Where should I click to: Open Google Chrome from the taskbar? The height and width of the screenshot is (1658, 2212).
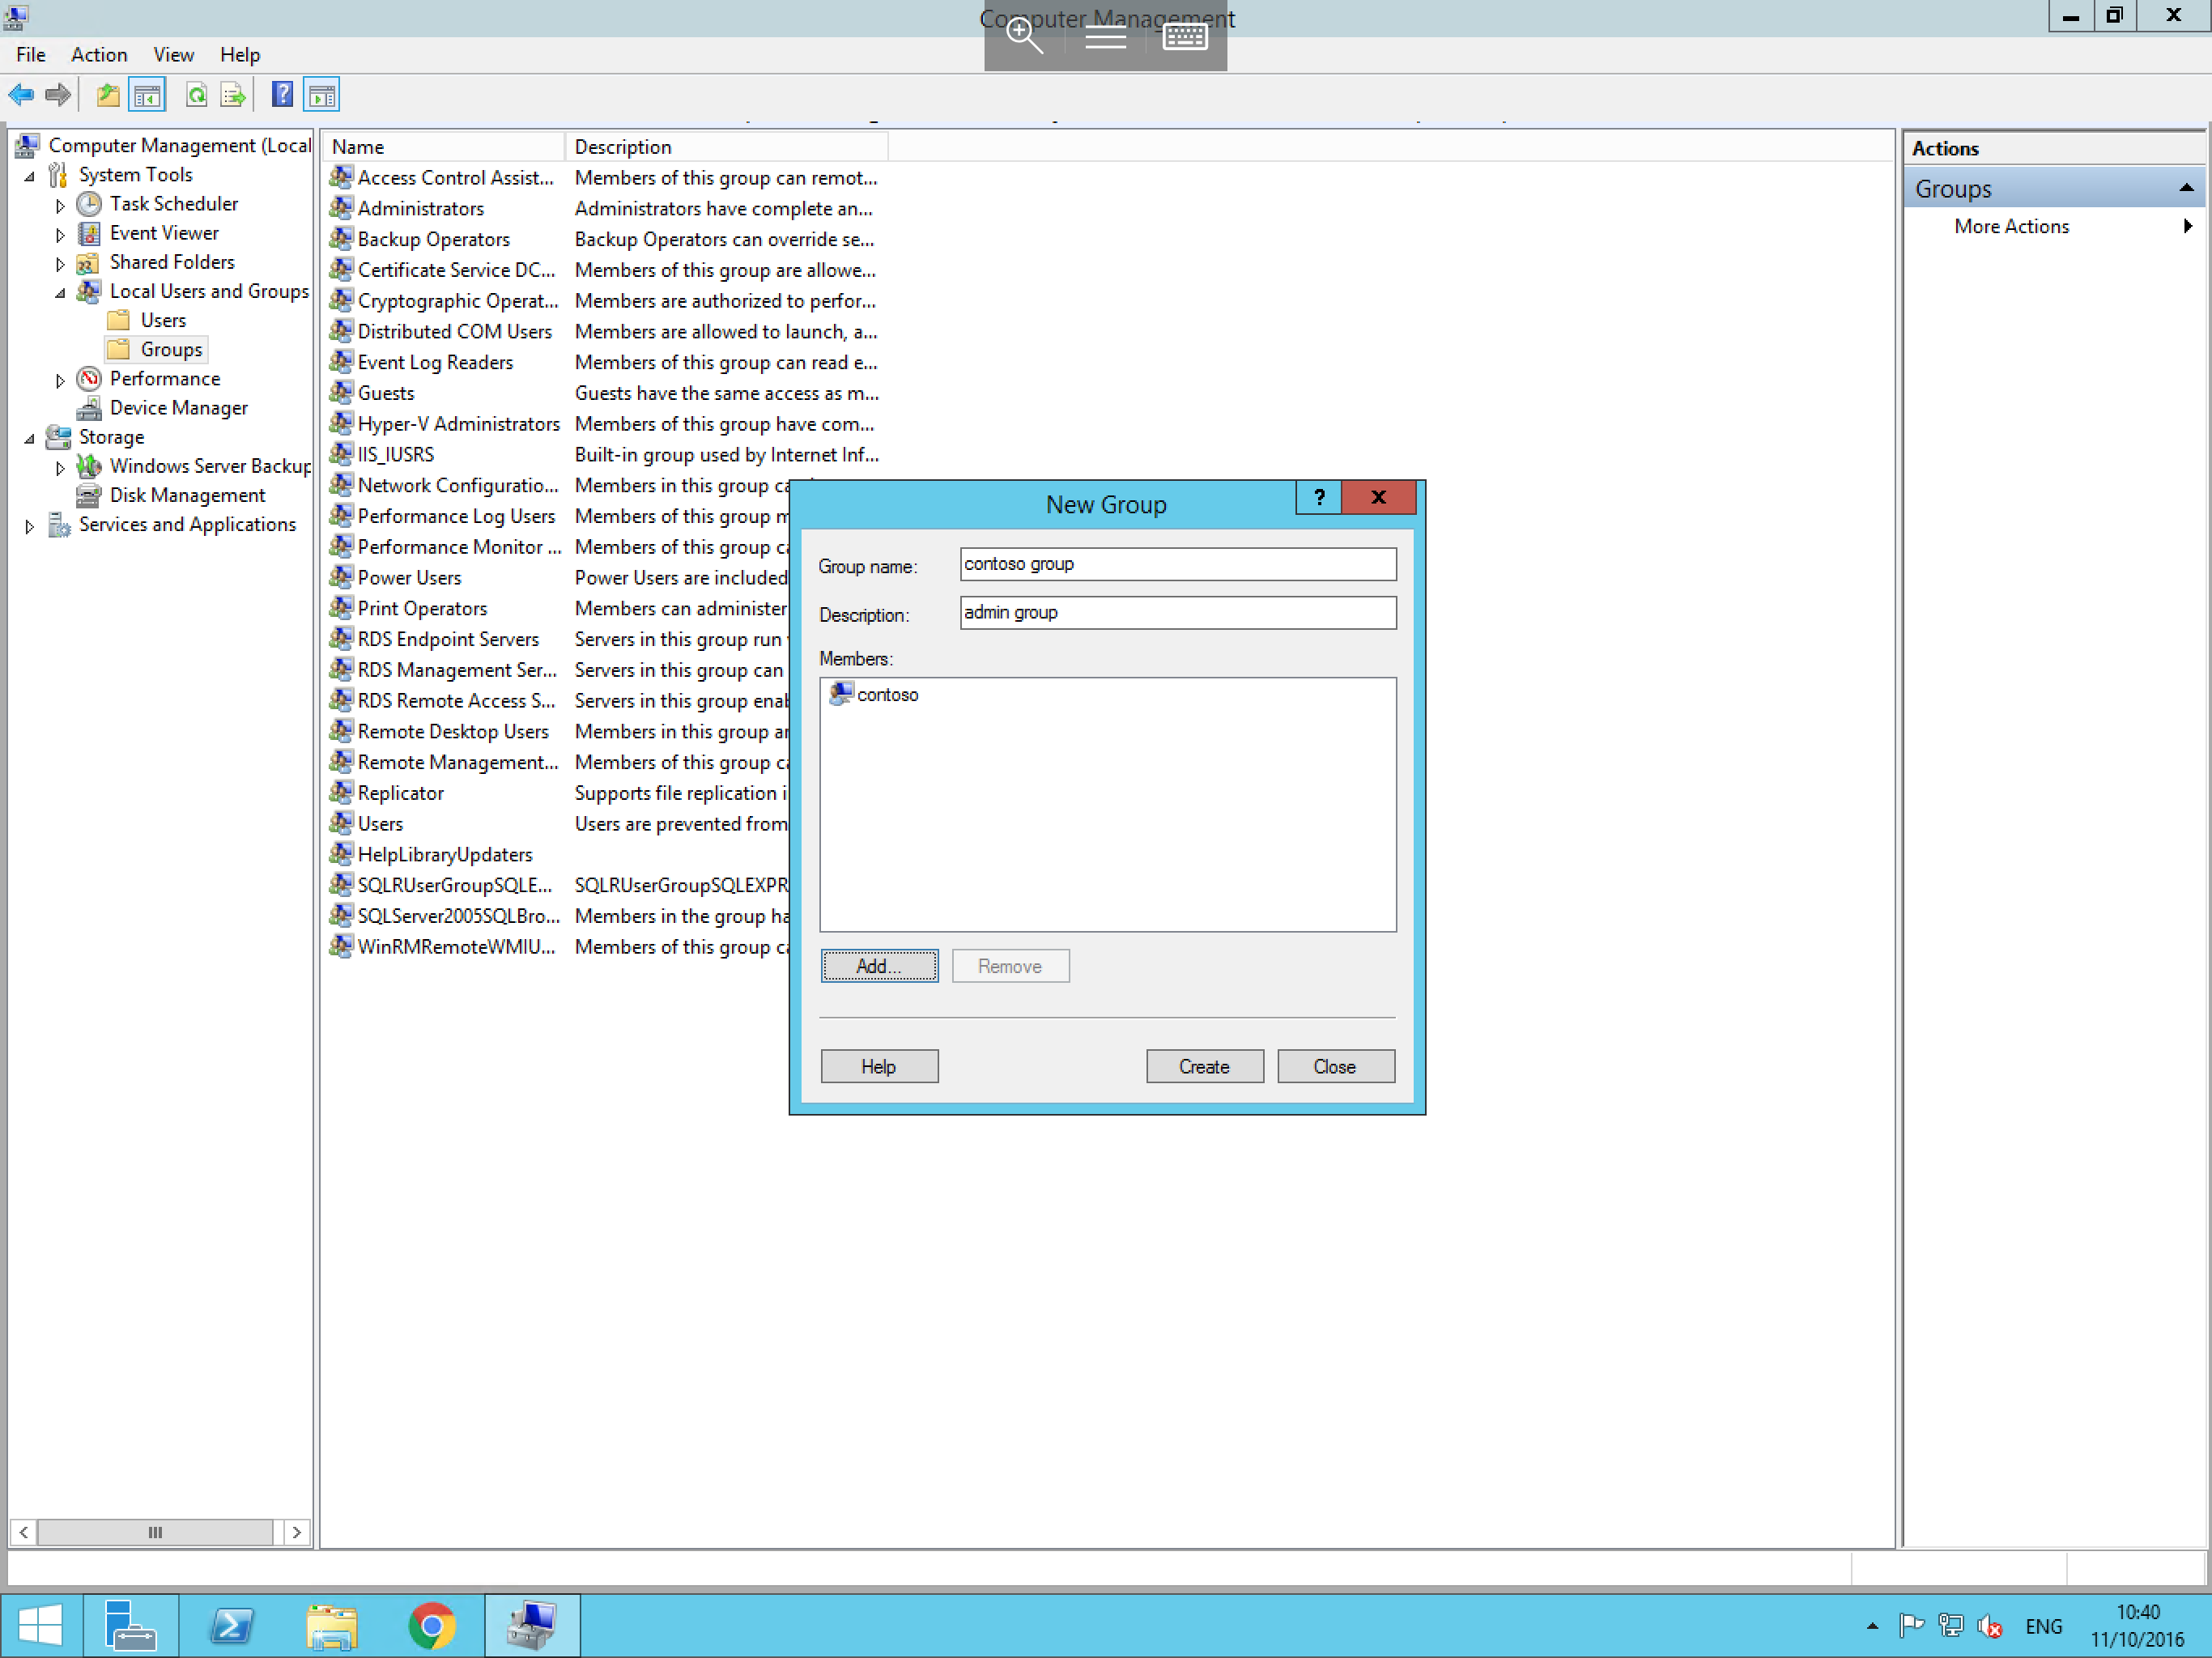coord(432,1625)
